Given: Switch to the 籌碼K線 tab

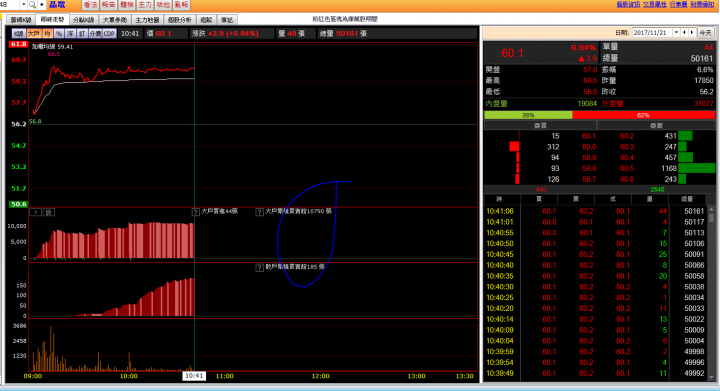Looking at the screenshot, I should tap(21, 20).
